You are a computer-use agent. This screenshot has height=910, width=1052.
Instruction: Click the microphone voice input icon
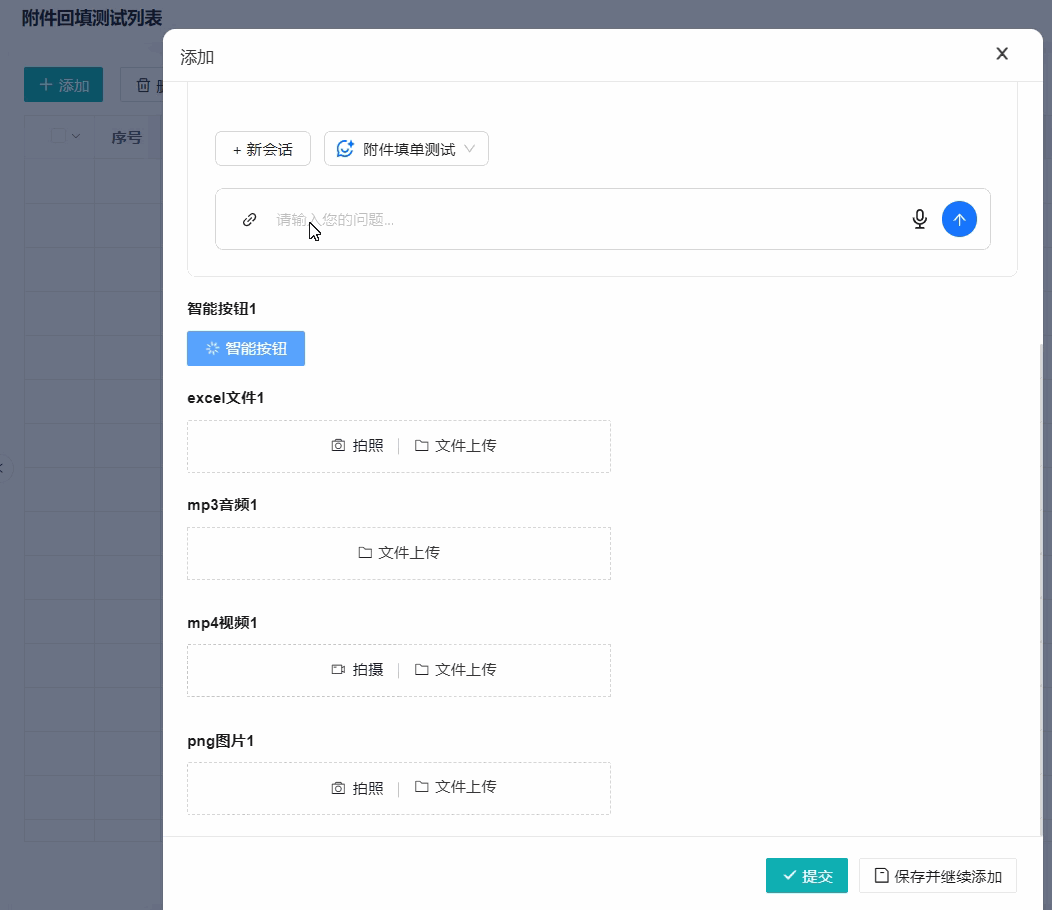coord(920,220)
